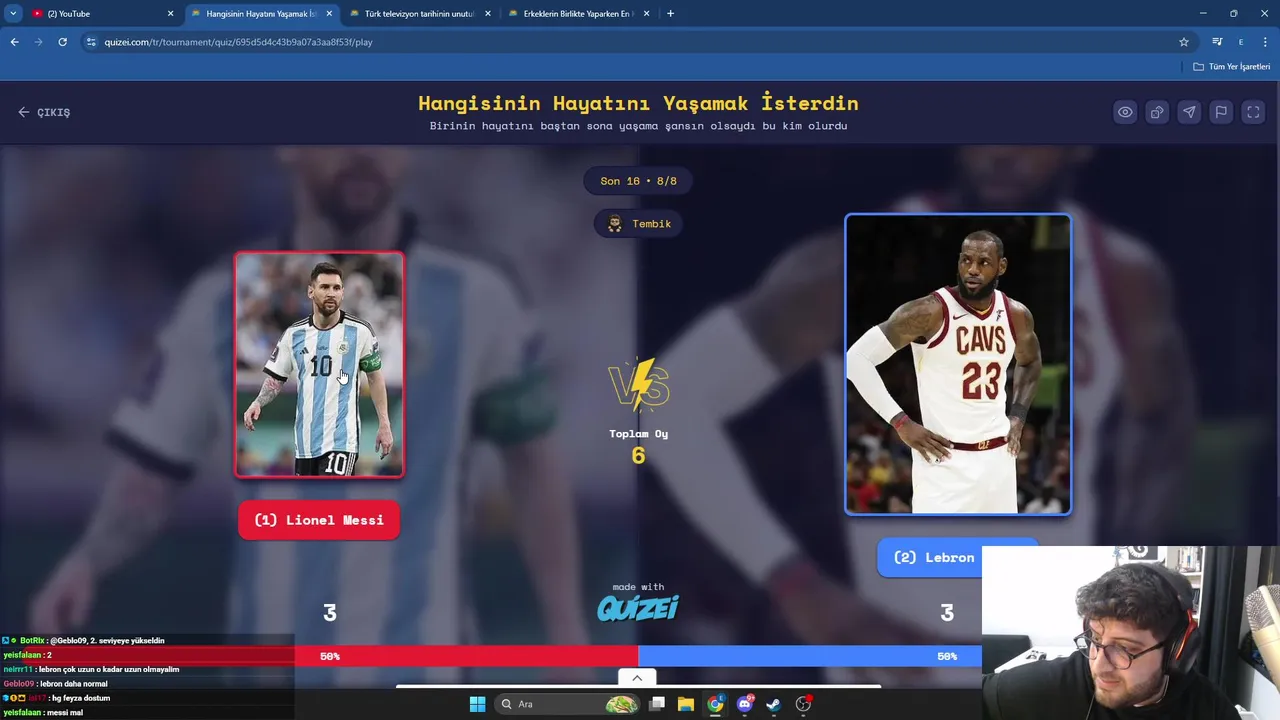Click the VS lightning emblem

pyautogui.click(x=638, y=386)
